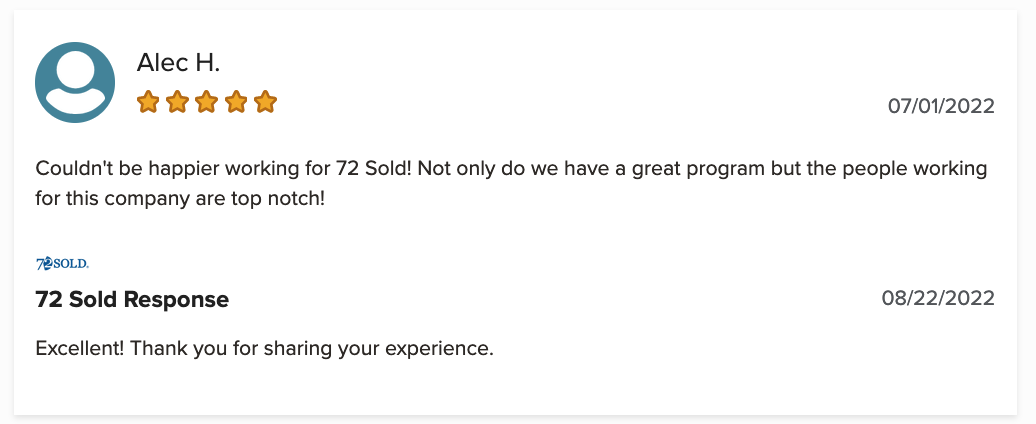Click the reviewer avatar for Alec H.
1036x424 pixels.
click(75, 83)
